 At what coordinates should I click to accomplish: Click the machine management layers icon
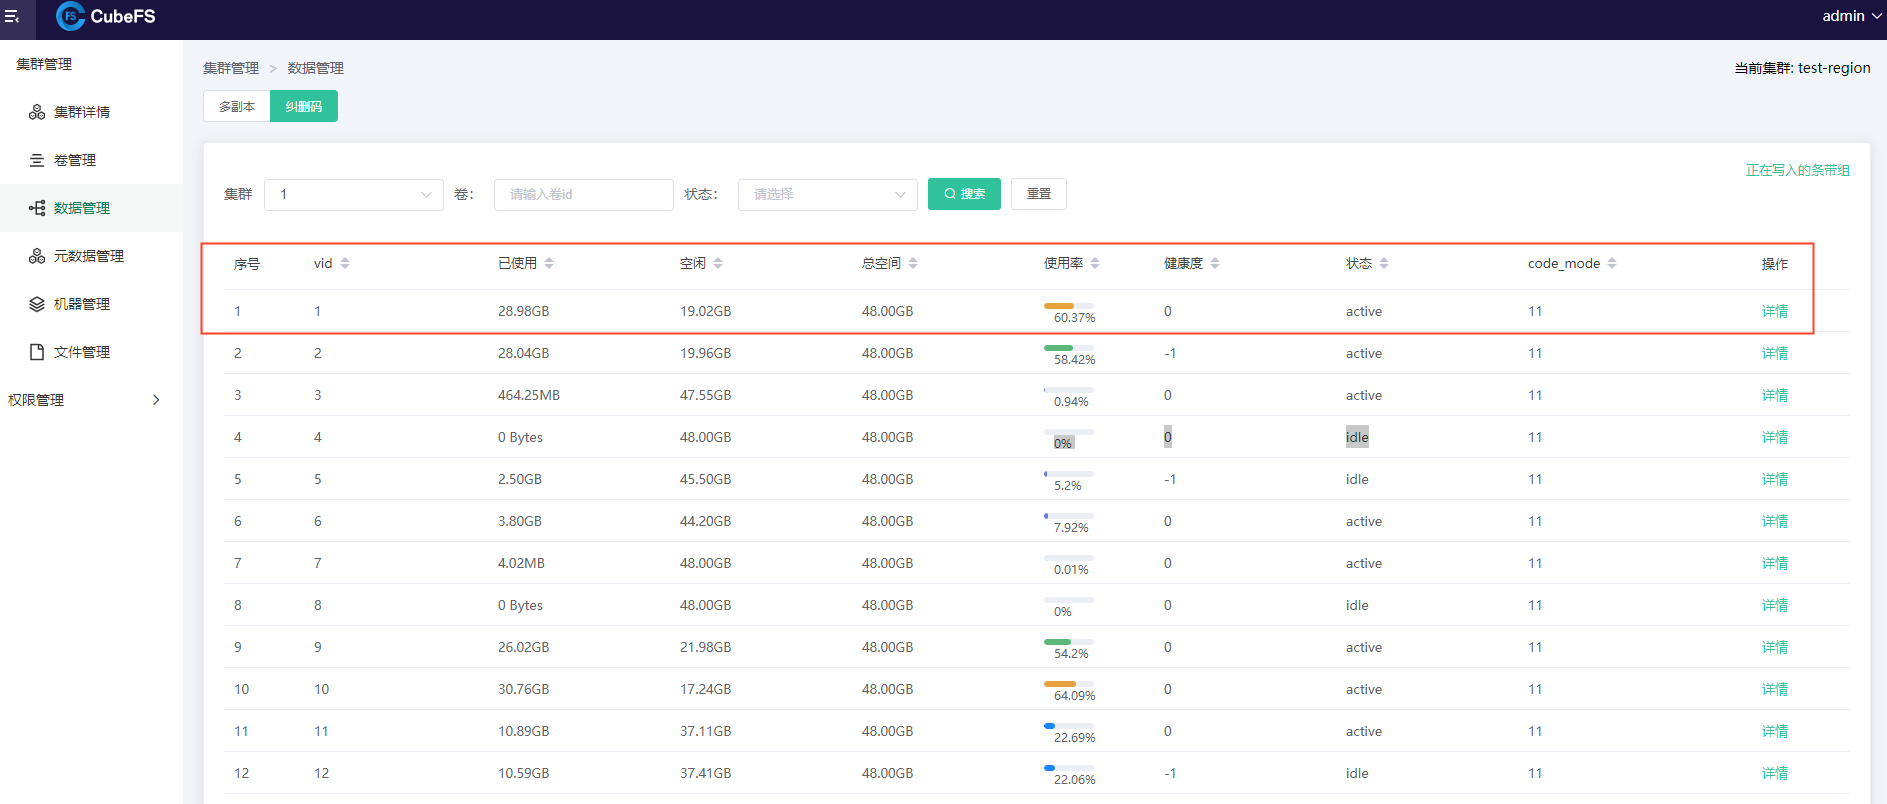coord(37,304)
